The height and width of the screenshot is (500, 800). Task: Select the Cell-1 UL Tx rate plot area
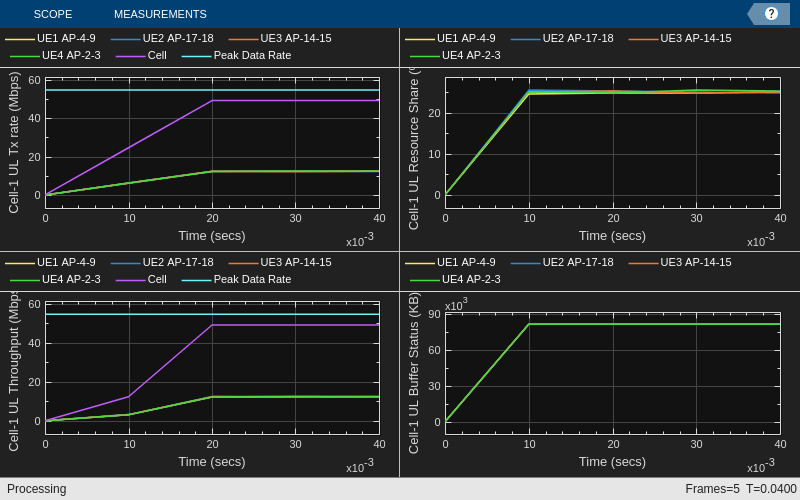coord(212,143)
